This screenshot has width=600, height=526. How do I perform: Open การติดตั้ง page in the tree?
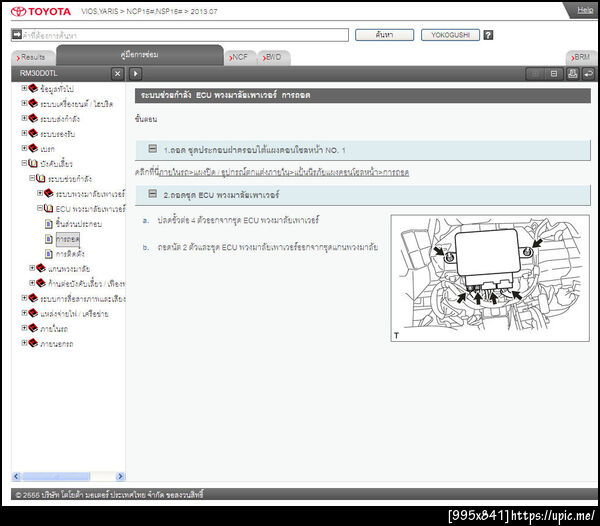tap(70, 254)
